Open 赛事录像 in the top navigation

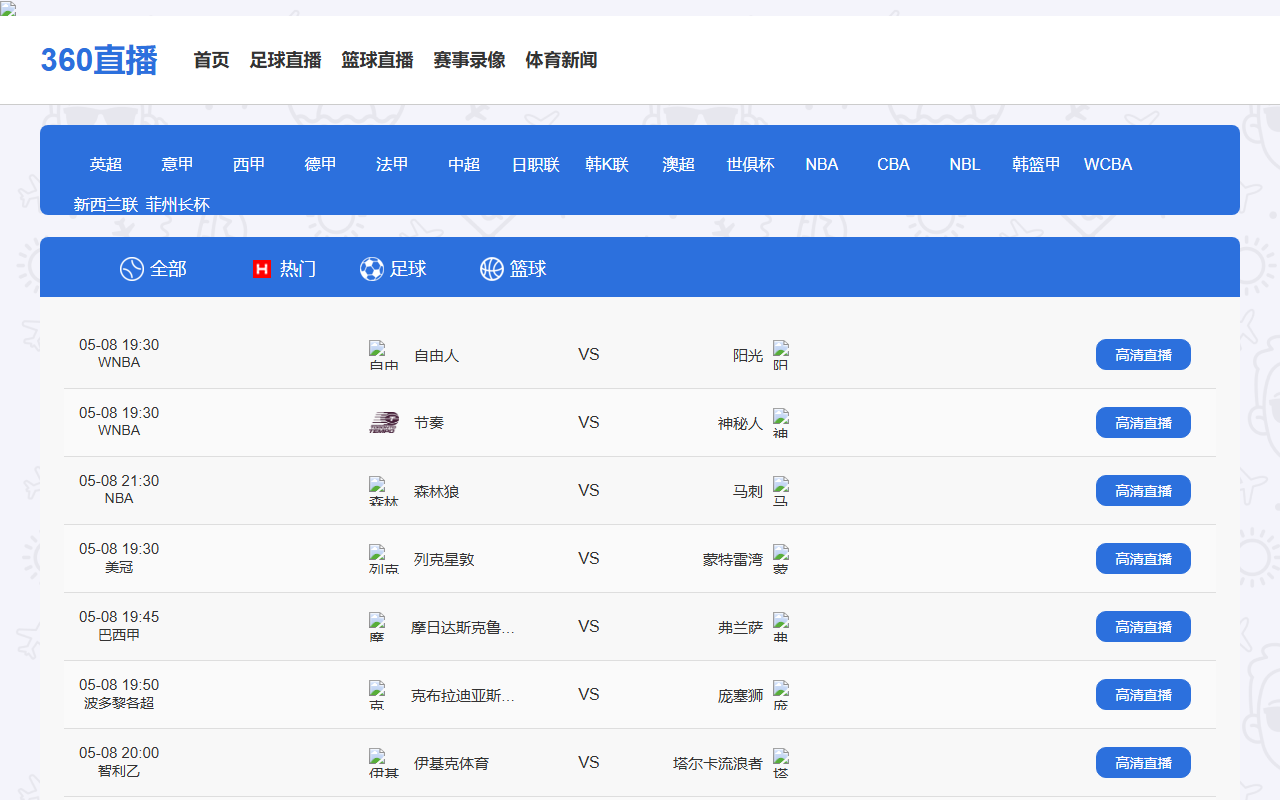point(469,60)
